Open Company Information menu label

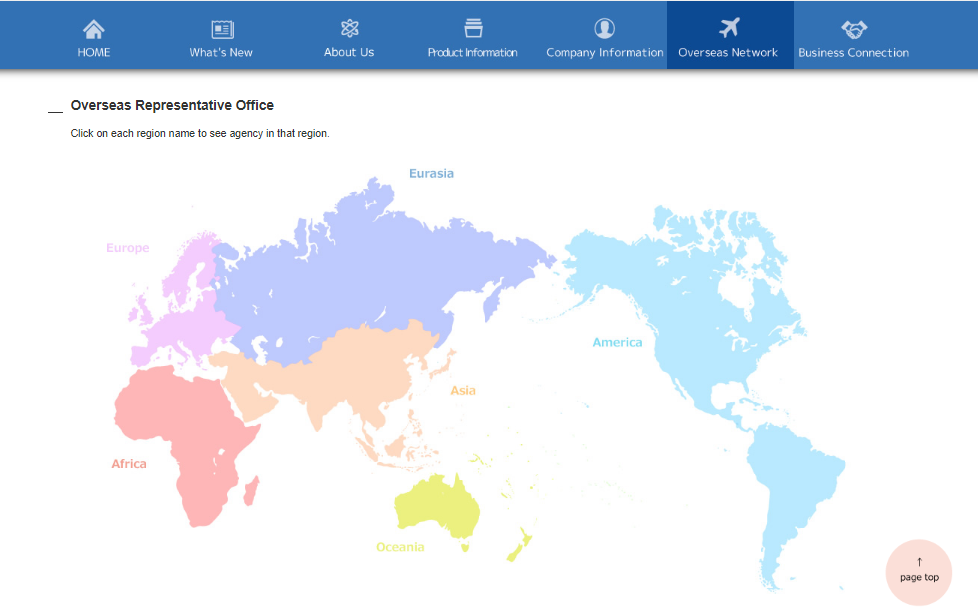coord(604,53)
